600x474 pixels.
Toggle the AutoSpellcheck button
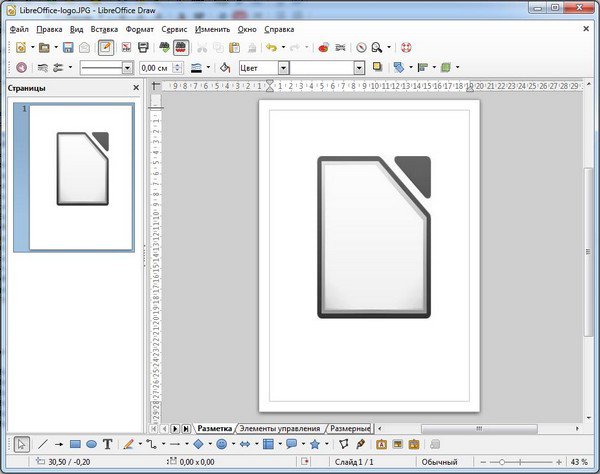(x=182, y=47)
